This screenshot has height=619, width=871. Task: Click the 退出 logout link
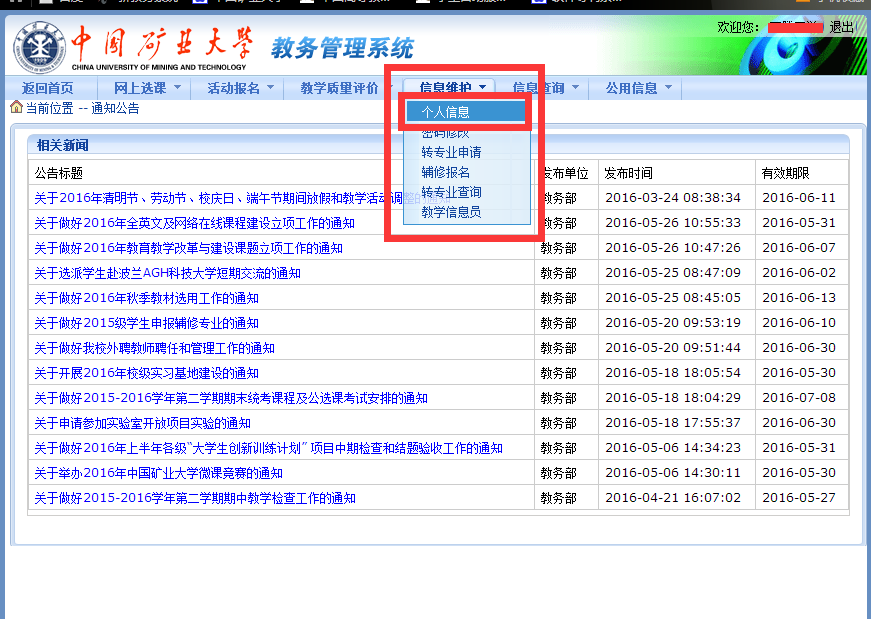(x=842, y=27)
